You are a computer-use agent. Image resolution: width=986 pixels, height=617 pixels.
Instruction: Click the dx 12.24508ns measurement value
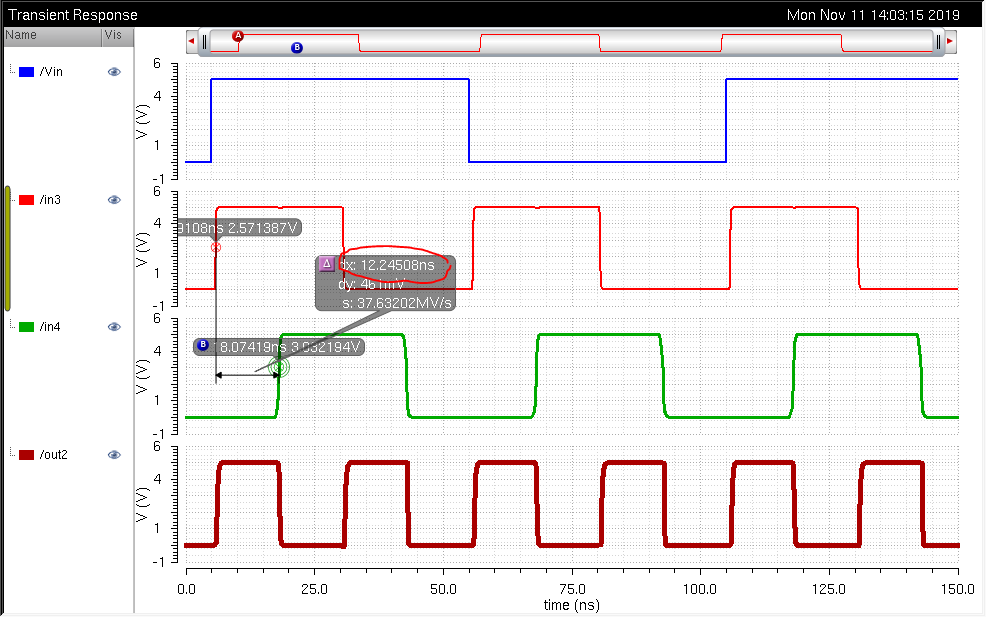(387, 265)
